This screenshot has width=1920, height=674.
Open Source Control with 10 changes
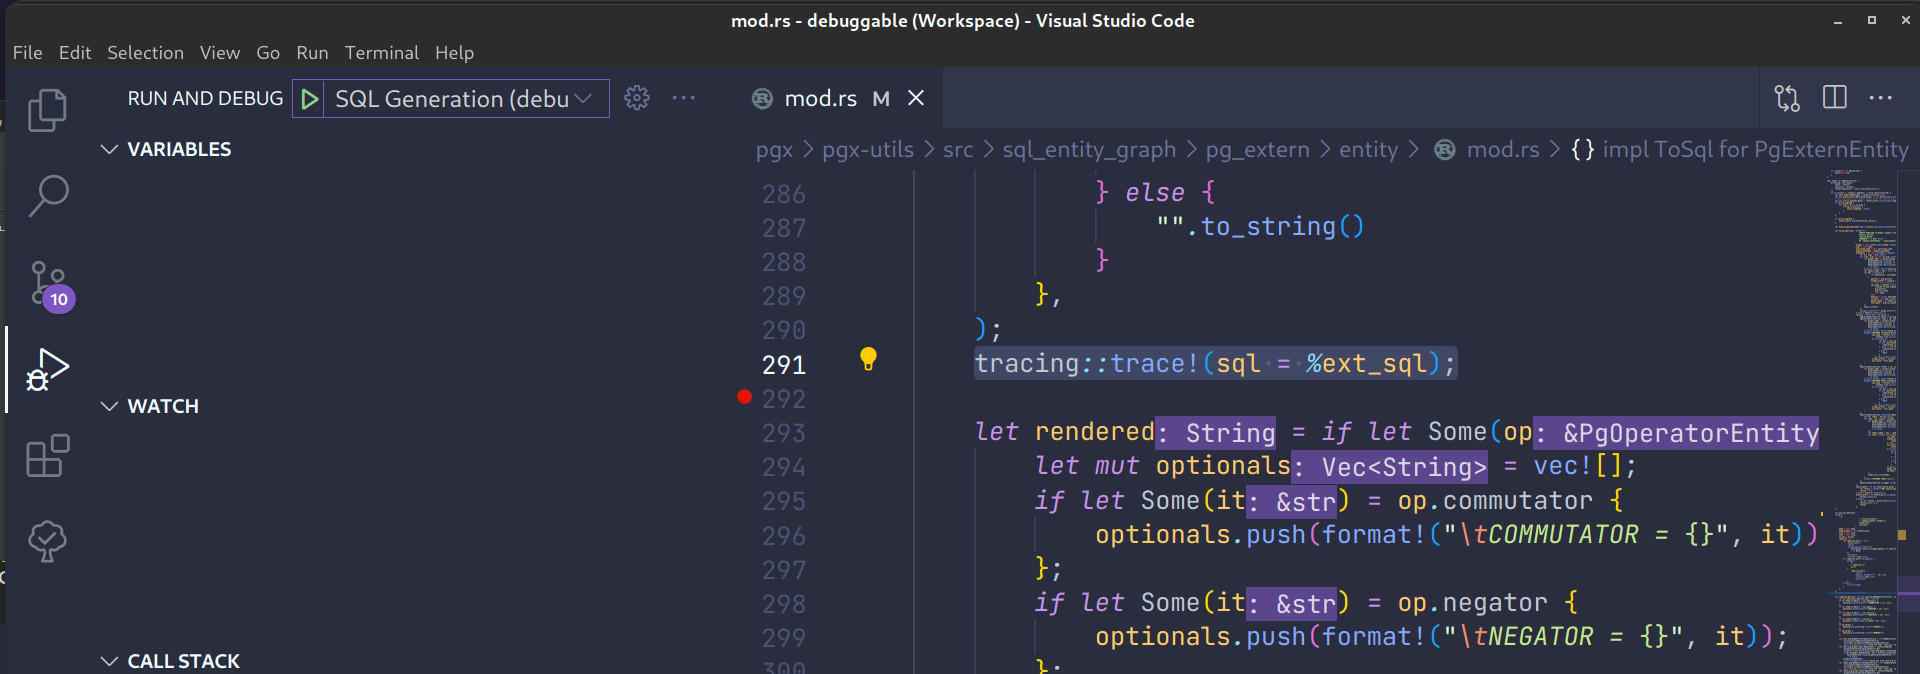pyautogui.click(x=47, y=284)
